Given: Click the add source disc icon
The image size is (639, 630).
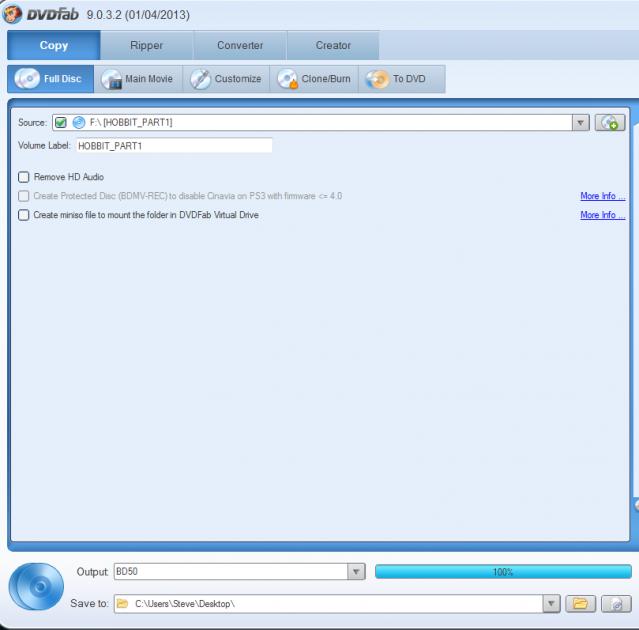Looking at the screenshot, I should pyautogui.click(x=610, y=122).
